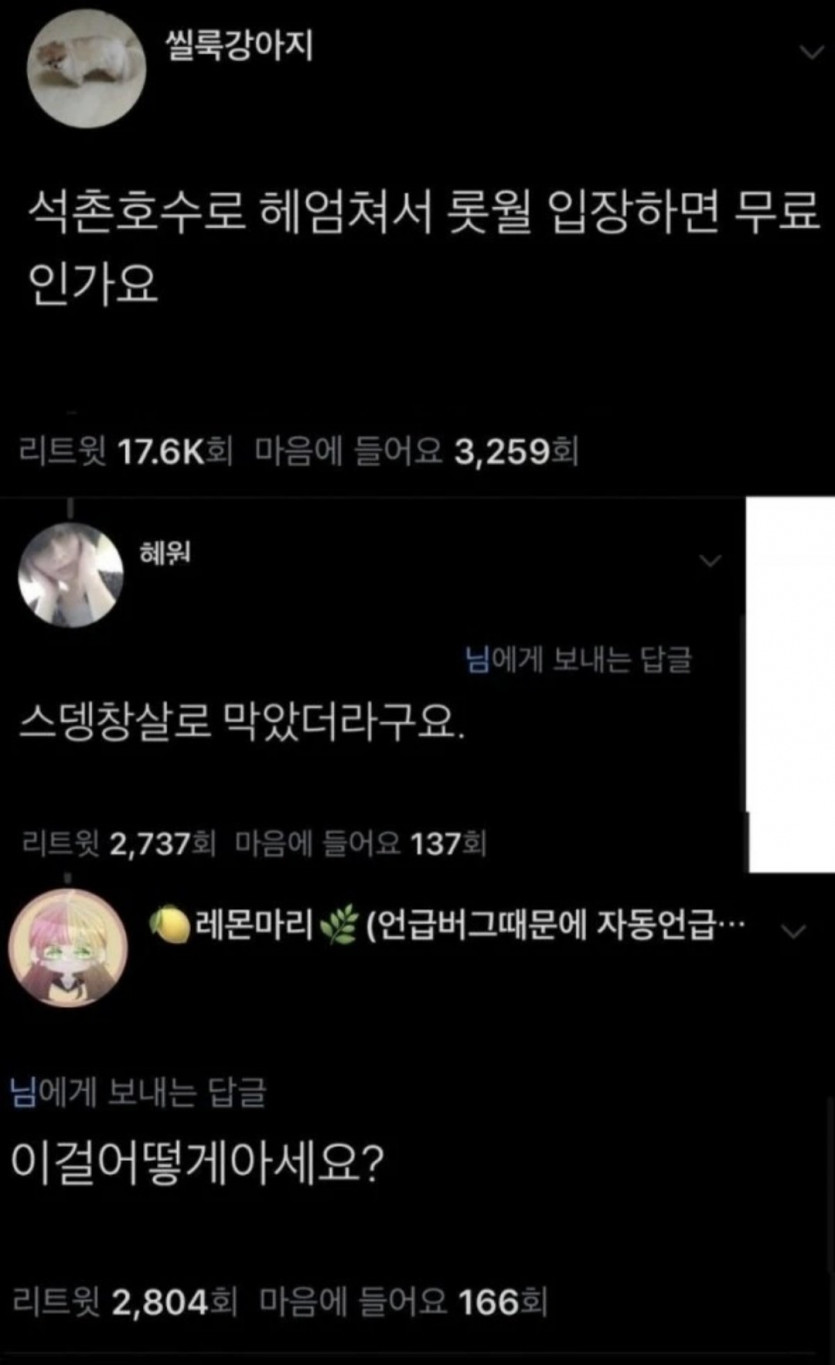This screenshot has width=835, height=1365.
Task: Expand options chevron on 레몬마리's reply
Action: coord(792,932)
